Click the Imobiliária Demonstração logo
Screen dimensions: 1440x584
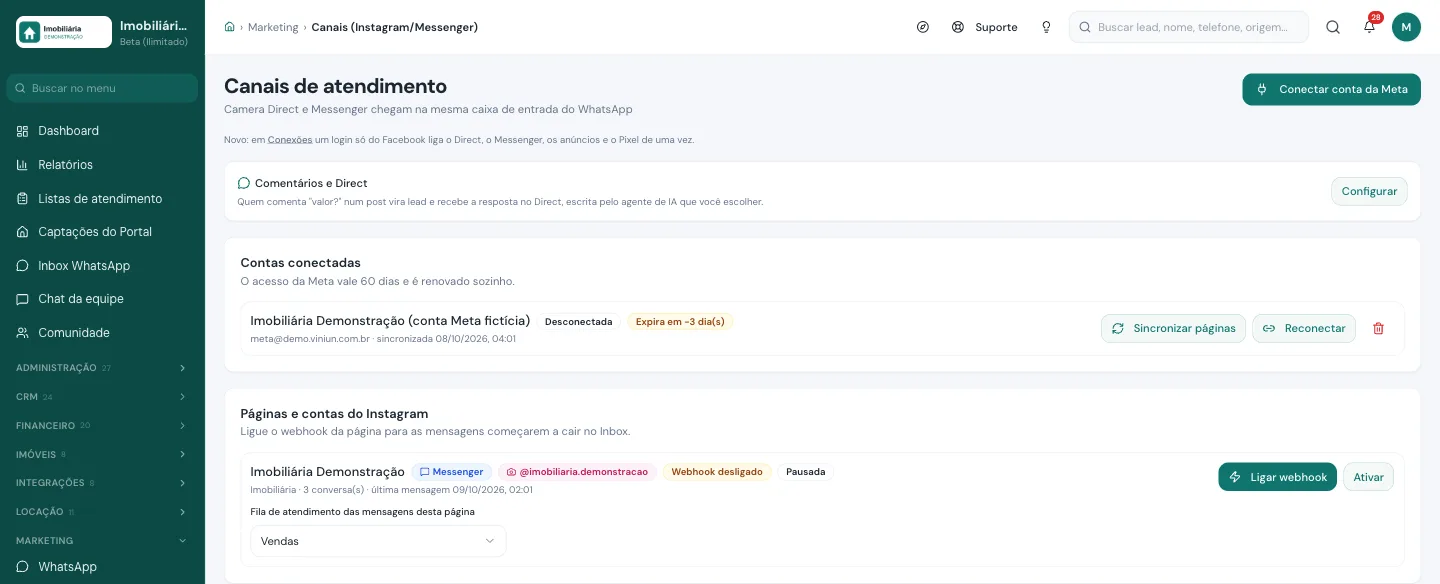click(x=64, y=32)
